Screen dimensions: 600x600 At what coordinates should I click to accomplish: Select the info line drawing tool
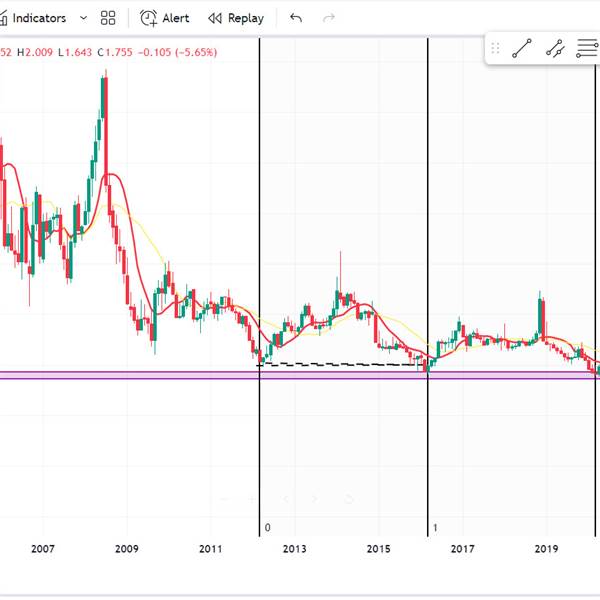tap(555, 48)
